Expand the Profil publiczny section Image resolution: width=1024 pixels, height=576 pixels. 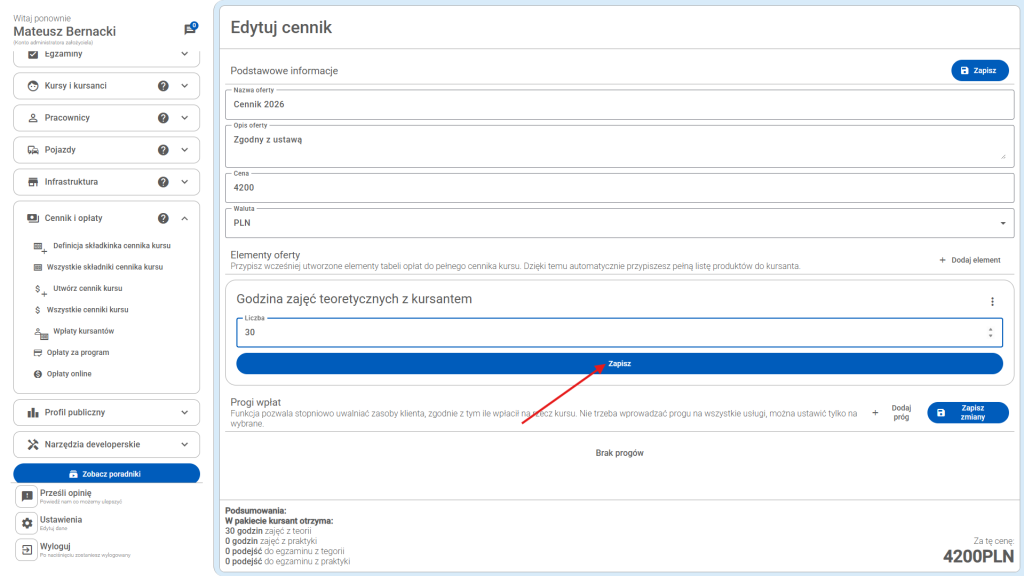(185, 412)
